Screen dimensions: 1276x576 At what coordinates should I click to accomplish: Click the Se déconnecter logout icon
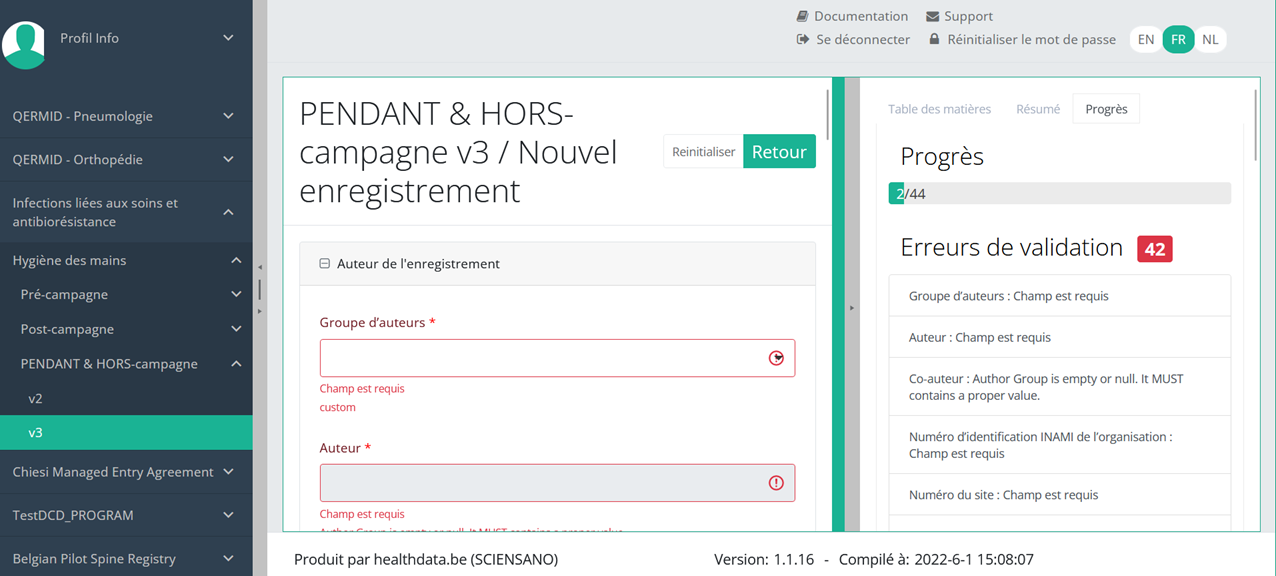tap(802, 39)
